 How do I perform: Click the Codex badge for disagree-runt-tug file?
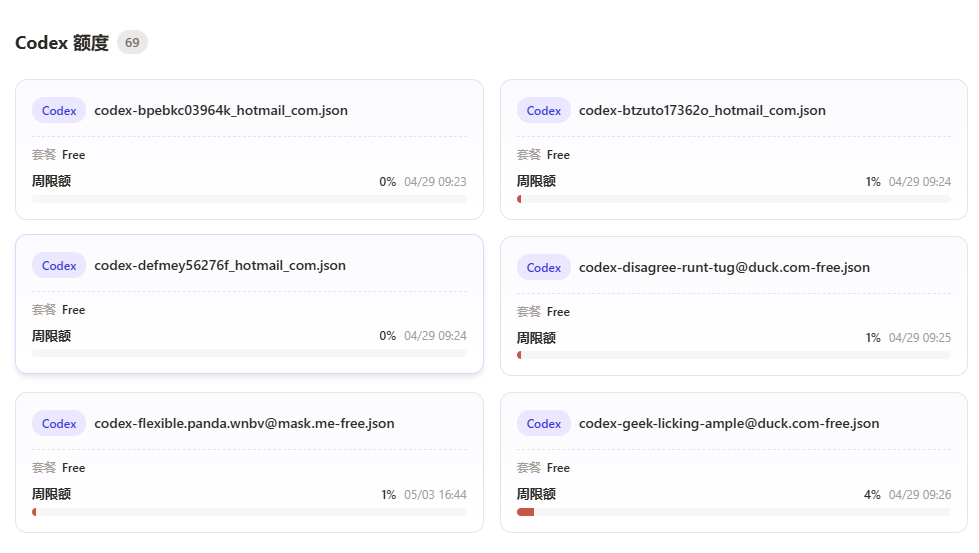[x=543, y=267]
